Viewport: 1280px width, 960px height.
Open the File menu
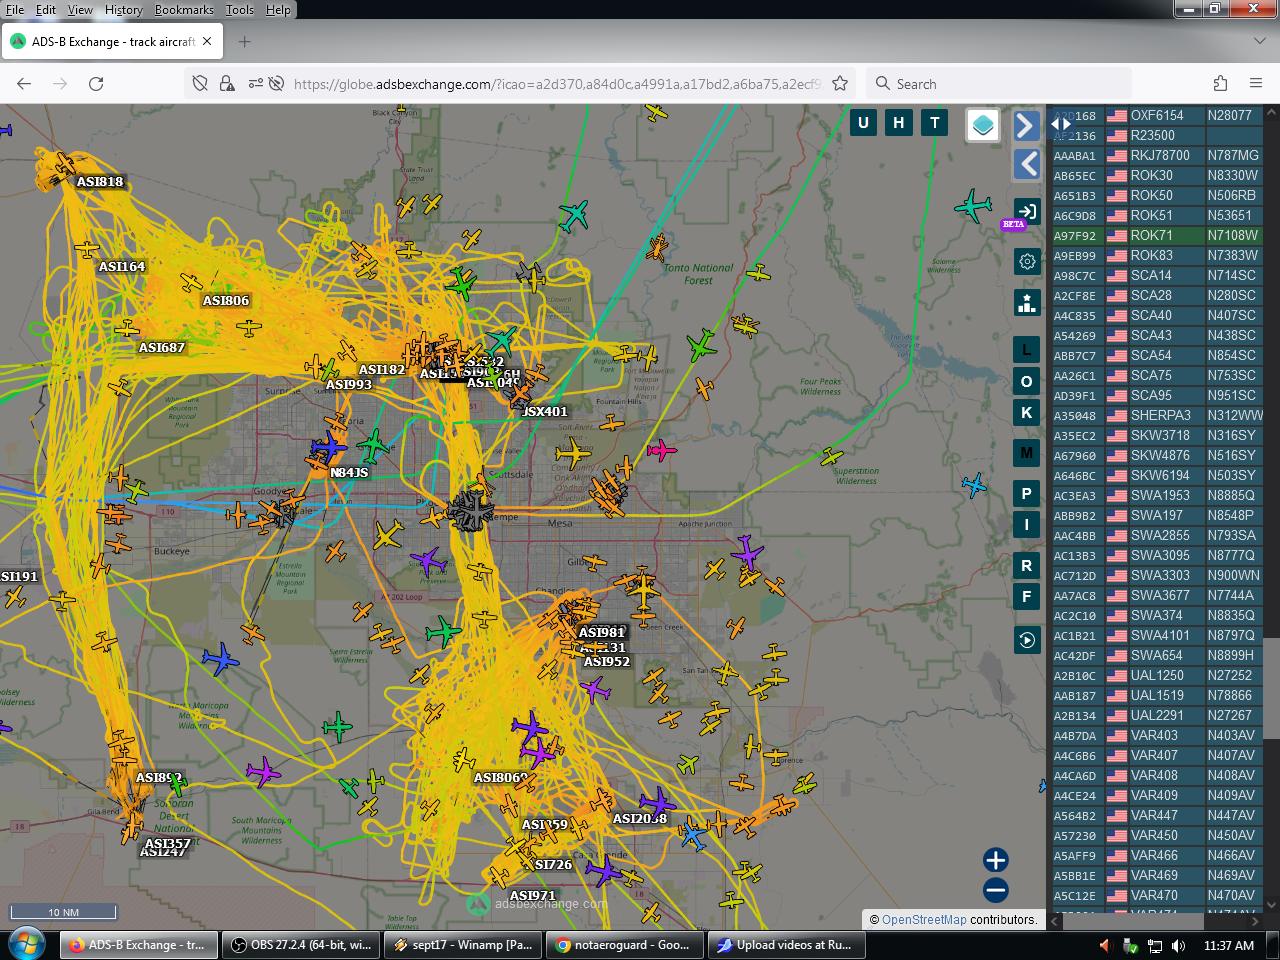(15, 10)
